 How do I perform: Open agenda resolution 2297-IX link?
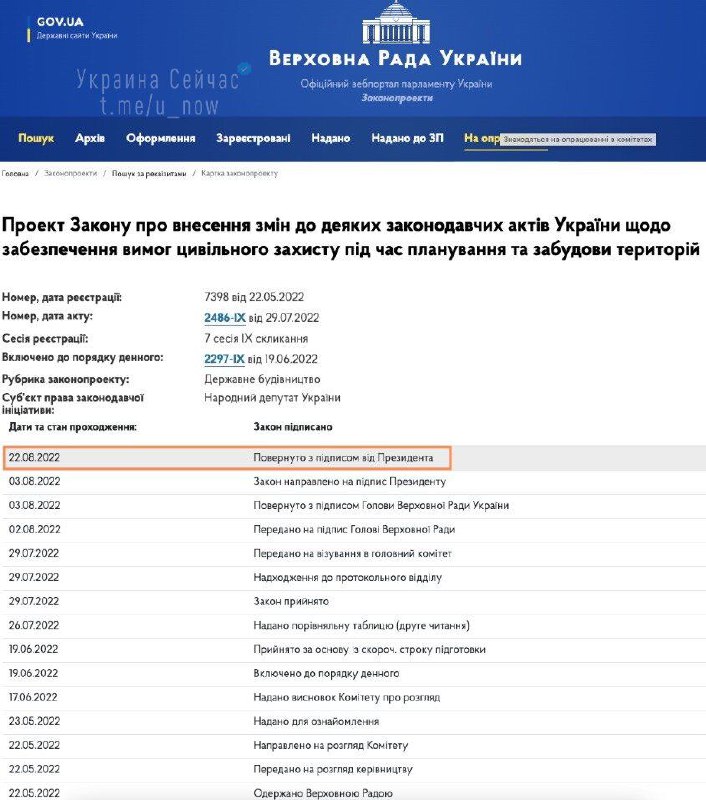click(x=224, y=358)
